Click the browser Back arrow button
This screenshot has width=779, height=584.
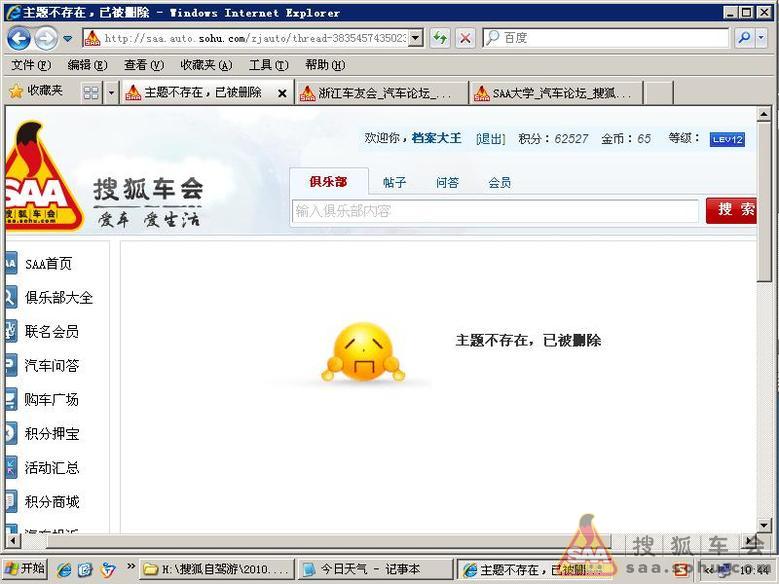click(x=19, y=38)
